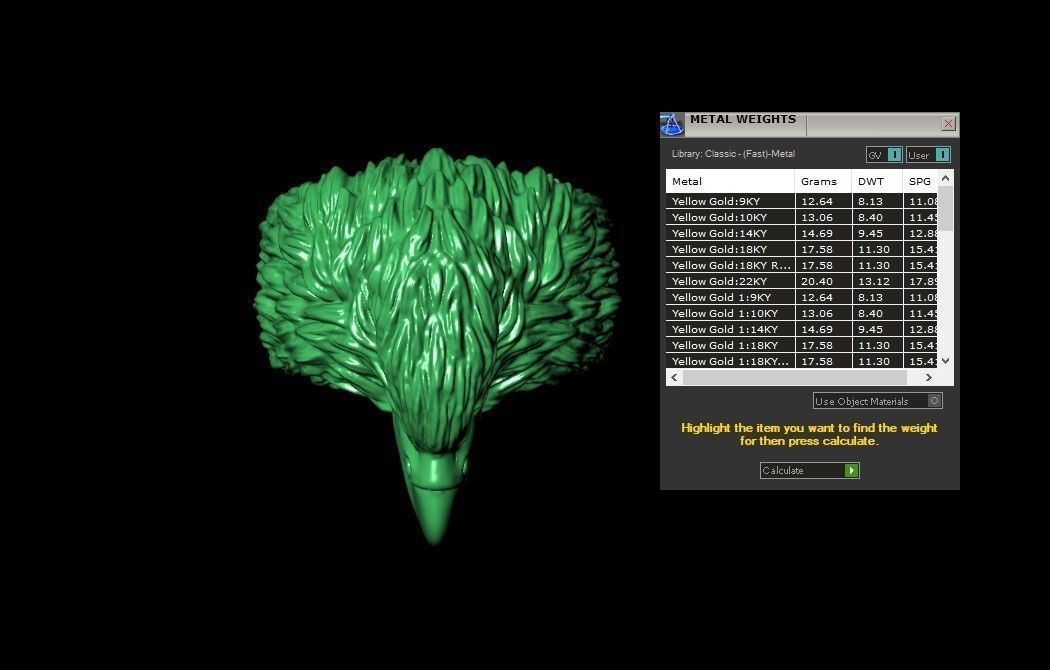Select the Yellow Gold 1:18KY... last row

[802, 361]
